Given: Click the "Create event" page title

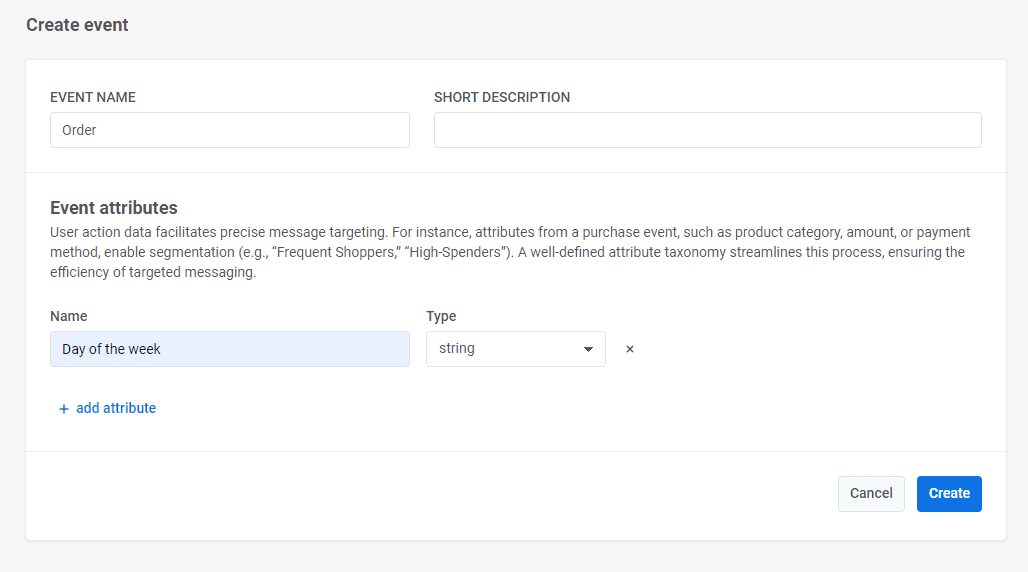Looking at the screenshot, I should pos(77,25).
